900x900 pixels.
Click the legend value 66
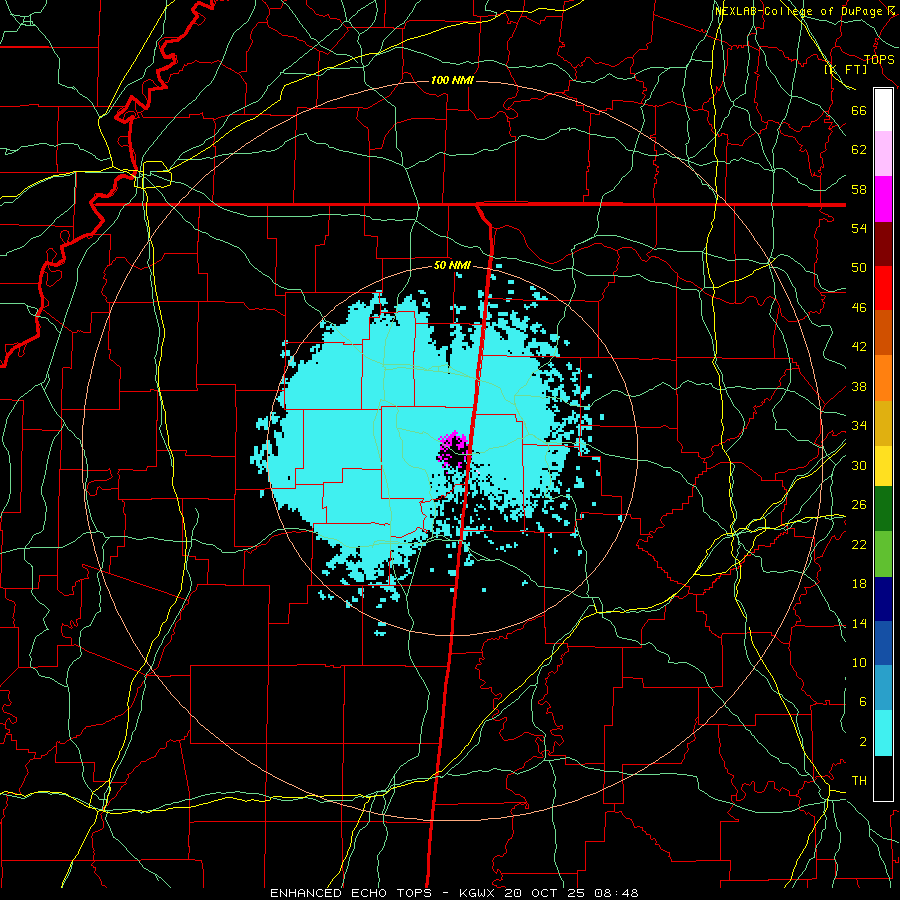coord(859,110)
